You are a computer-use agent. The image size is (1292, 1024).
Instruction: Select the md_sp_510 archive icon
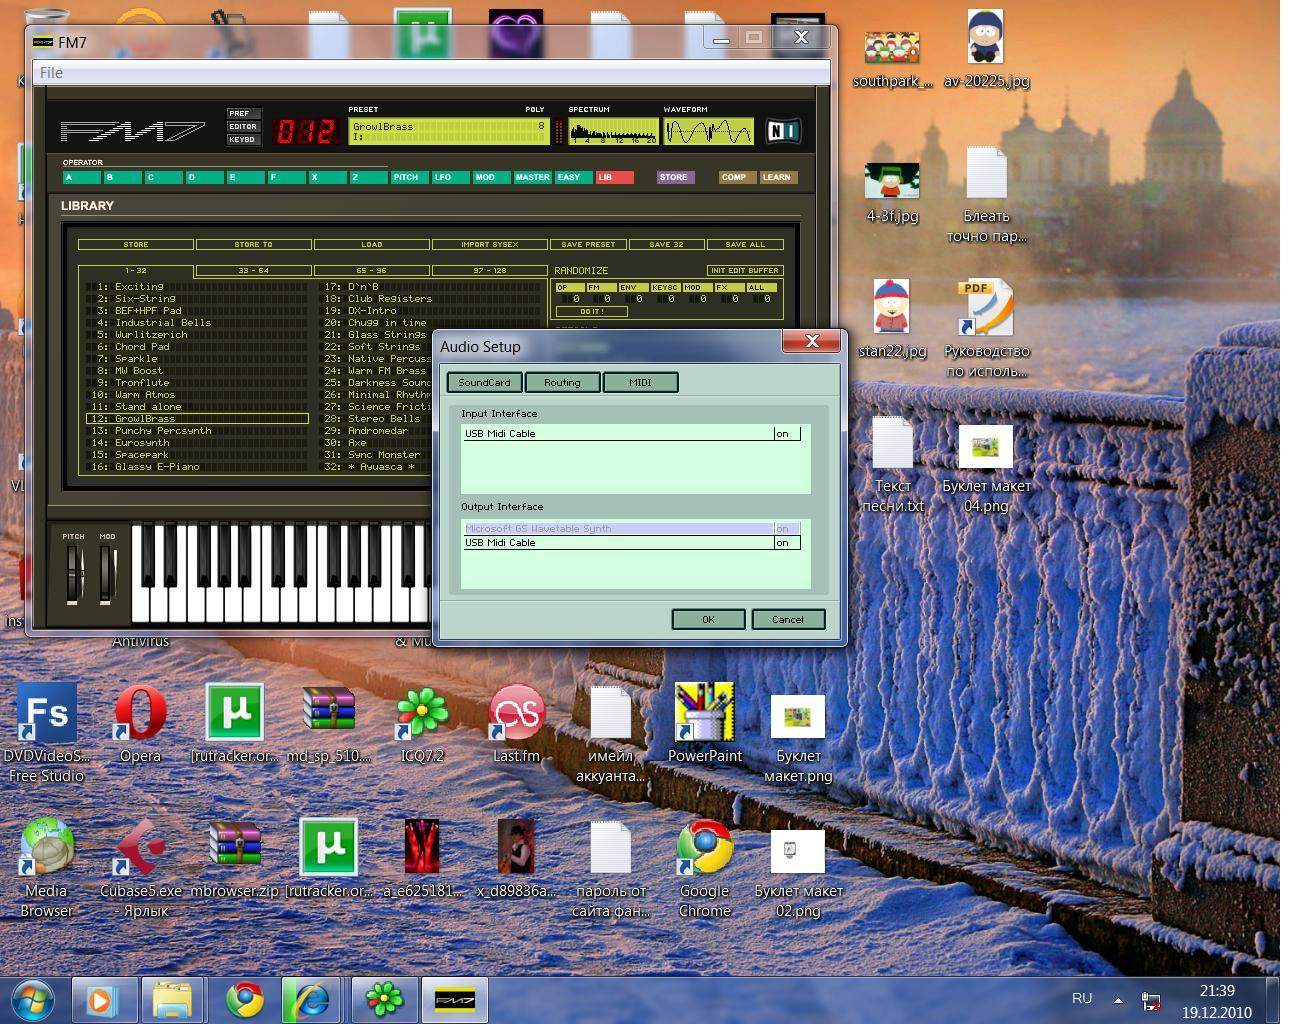[x=328, y=723]
